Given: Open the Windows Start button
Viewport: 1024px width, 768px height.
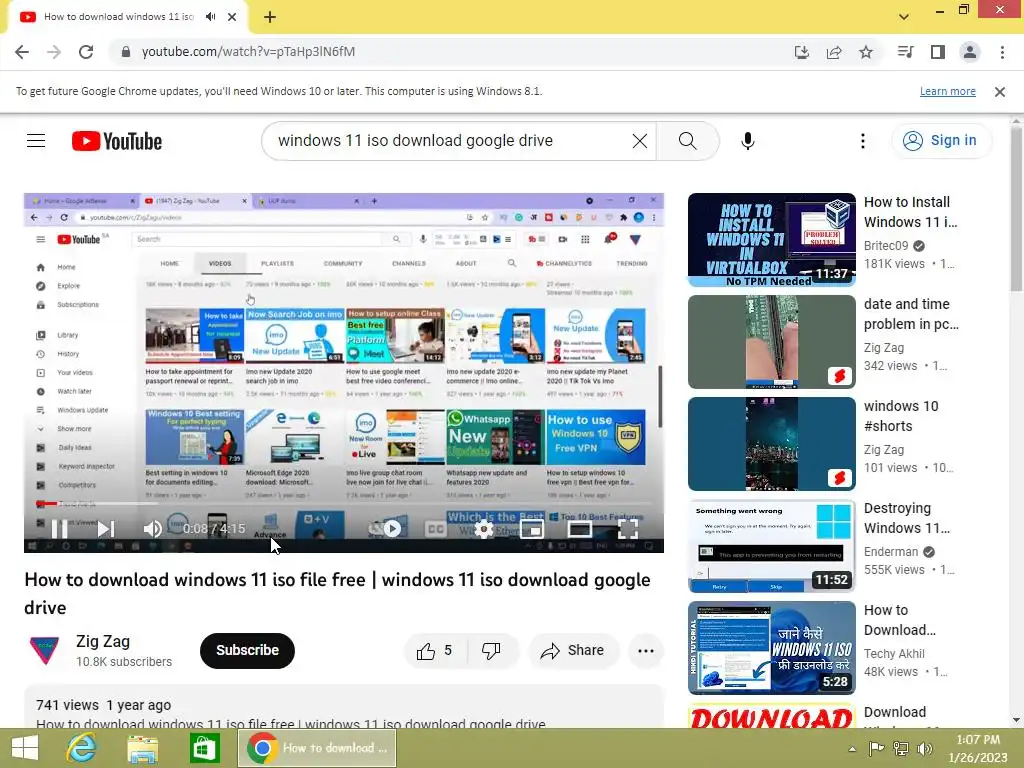Looking at the screenshot, I should coord(25,748).
